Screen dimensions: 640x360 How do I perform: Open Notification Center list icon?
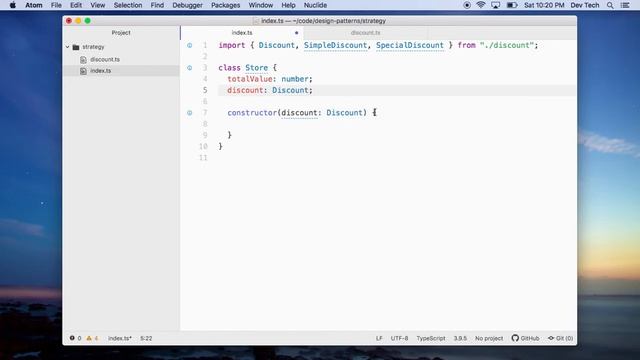pos(625,5)
